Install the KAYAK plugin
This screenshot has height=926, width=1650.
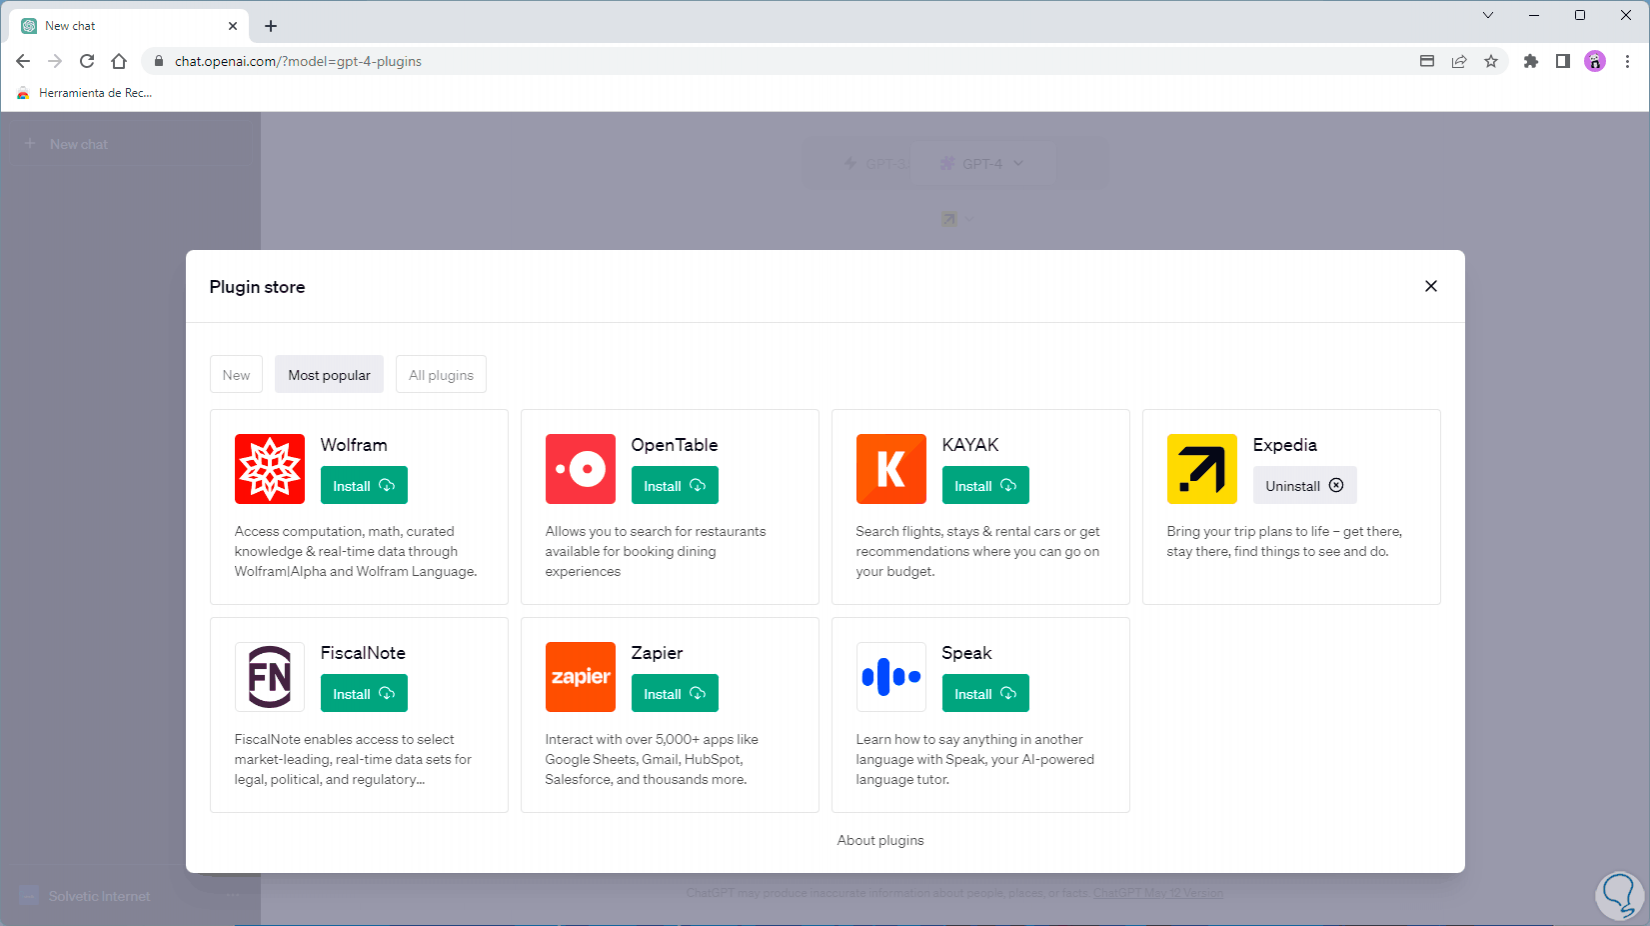click(x=985, y=485)
